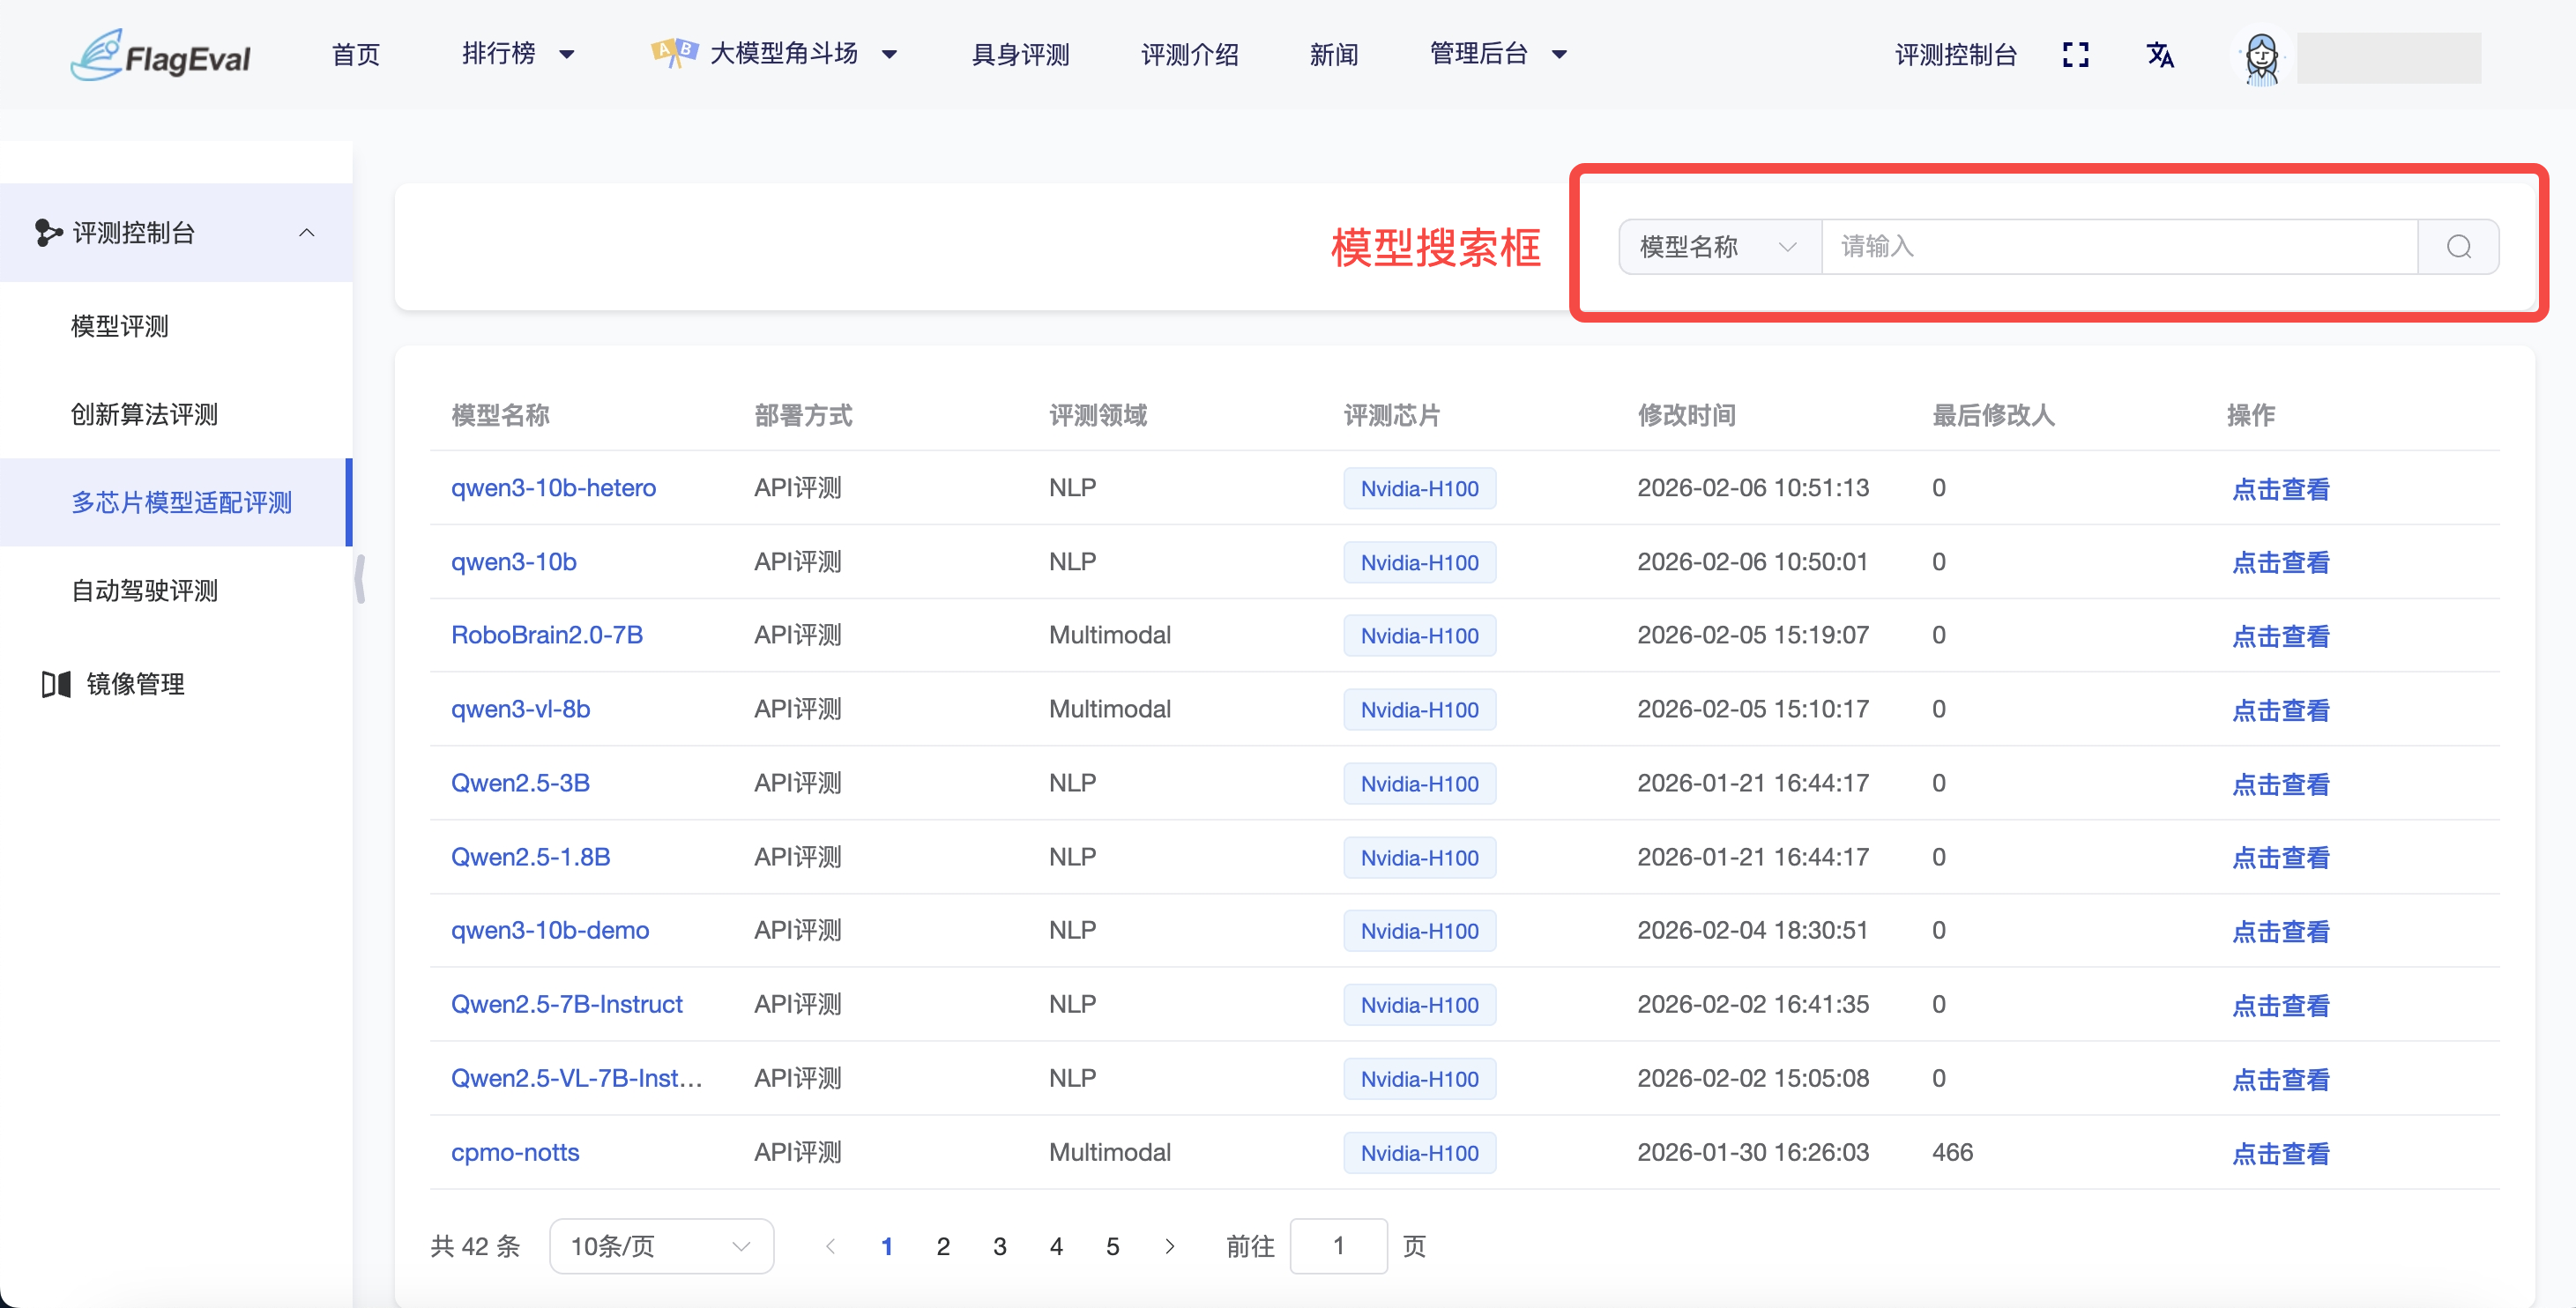Click the left arrow for previous page

831,1246
